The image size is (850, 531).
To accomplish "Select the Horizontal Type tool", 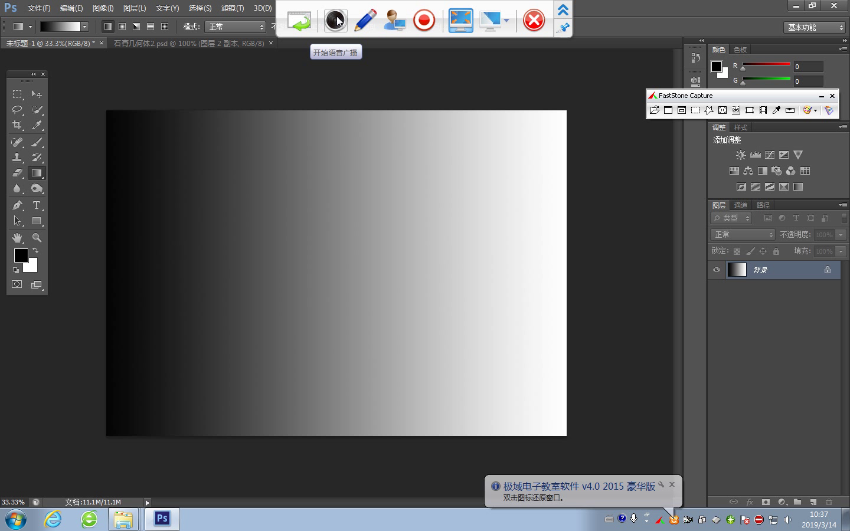I will click(x=36, y=205).
